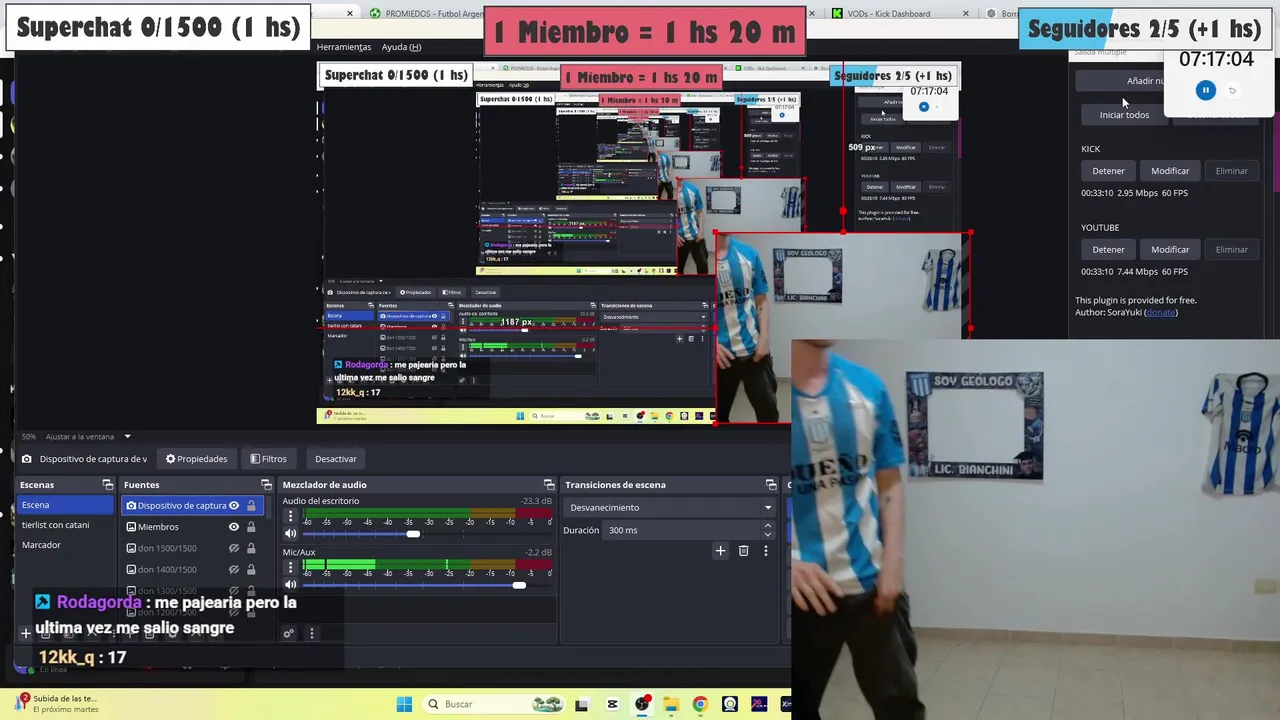1280x720 pixels.
Task: Open the Ayuda menu
Action: coord(401,47)
